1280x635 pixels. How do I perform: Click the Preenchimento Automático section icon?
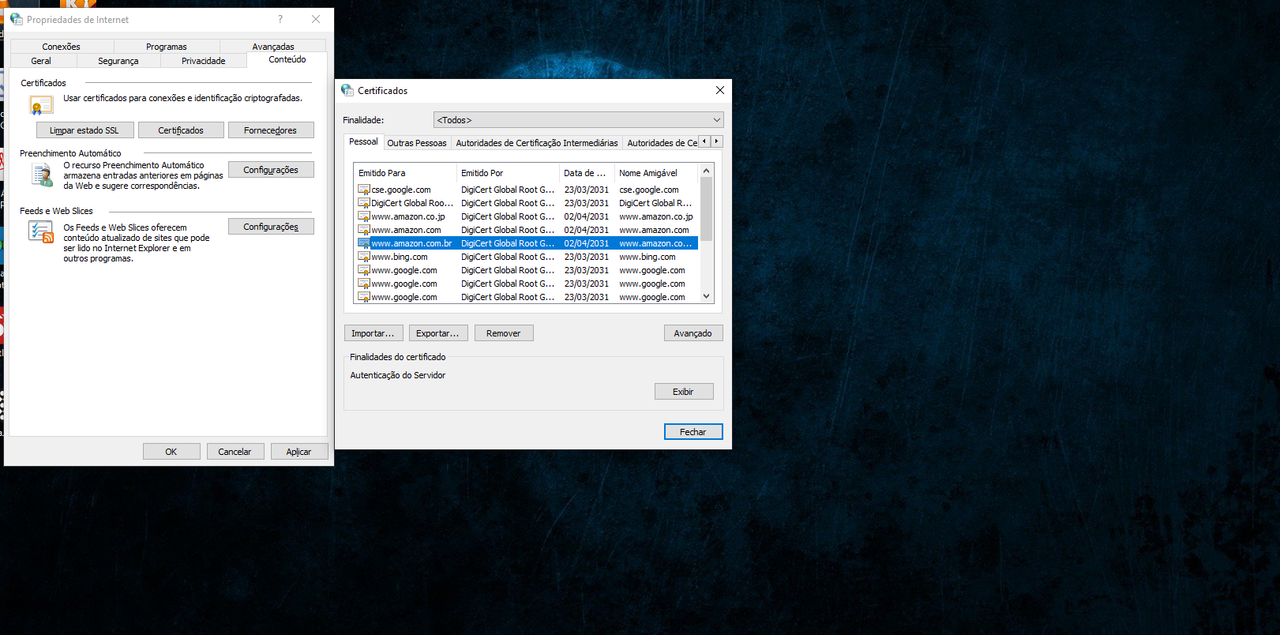pyautogui.click(x=41, y=174)
